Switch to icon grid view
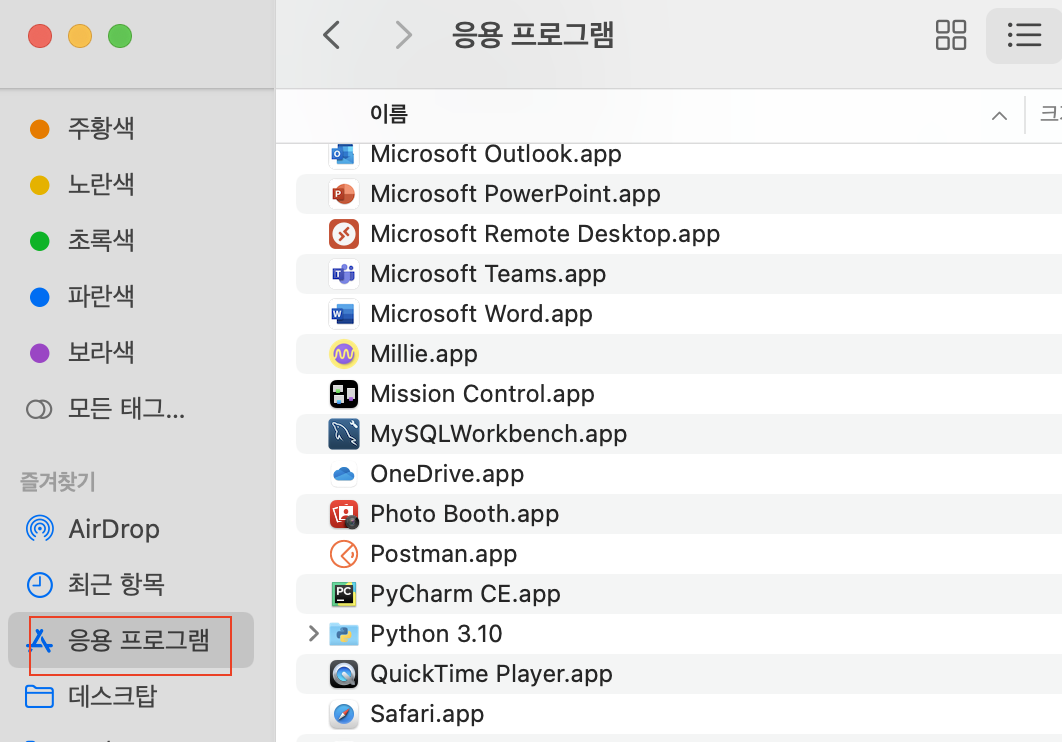Screen dimensions: 1062x742 click(950, 35)
